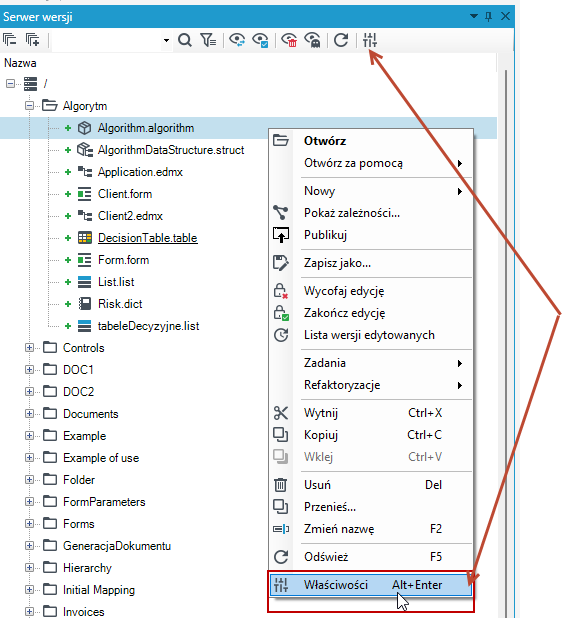Viewport: 575px width, 618px height.
Task: Close the Serwer wersji panel
Action: [505, 16]
